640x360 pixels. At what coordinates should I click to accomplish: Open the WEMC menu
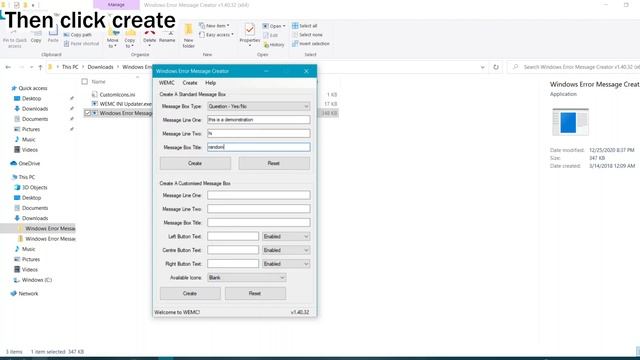[x=167, y=83]
